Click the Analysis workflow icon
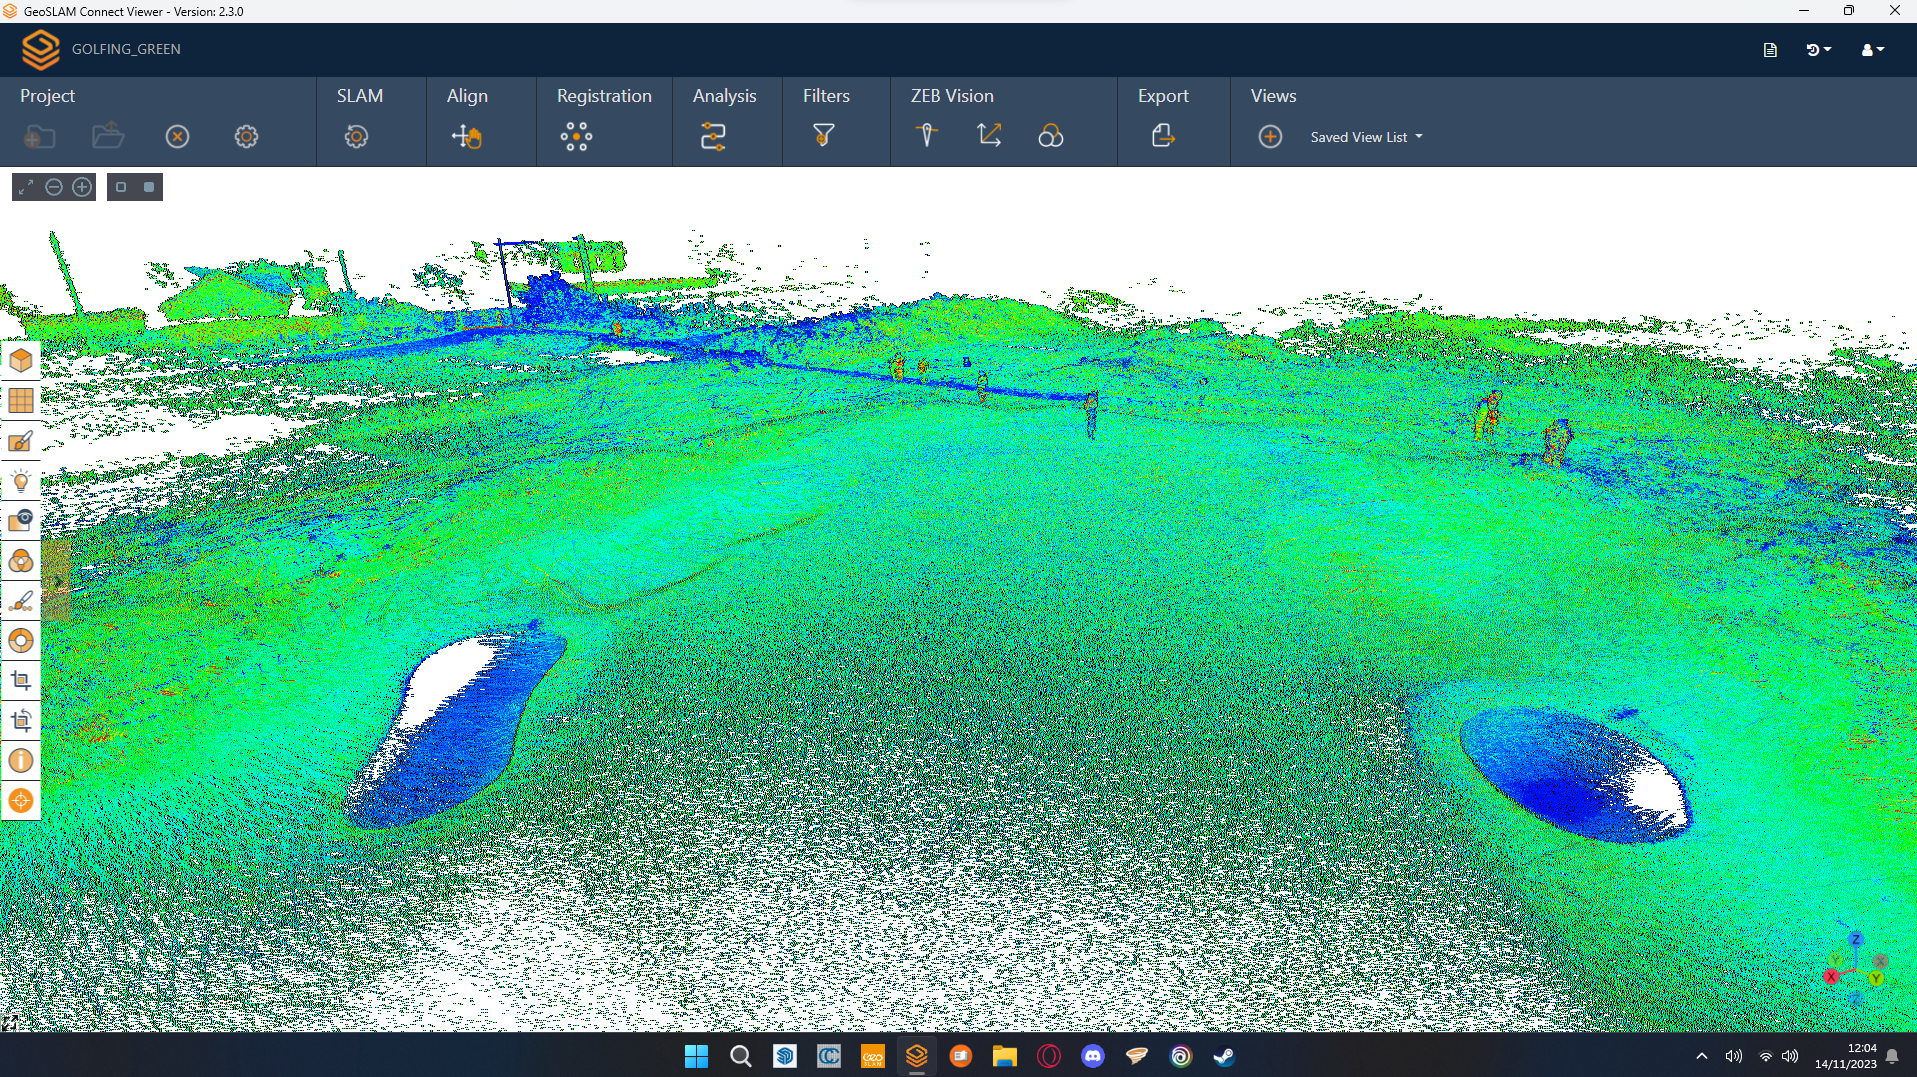The image size is (1917, 1077). point(713,137)
